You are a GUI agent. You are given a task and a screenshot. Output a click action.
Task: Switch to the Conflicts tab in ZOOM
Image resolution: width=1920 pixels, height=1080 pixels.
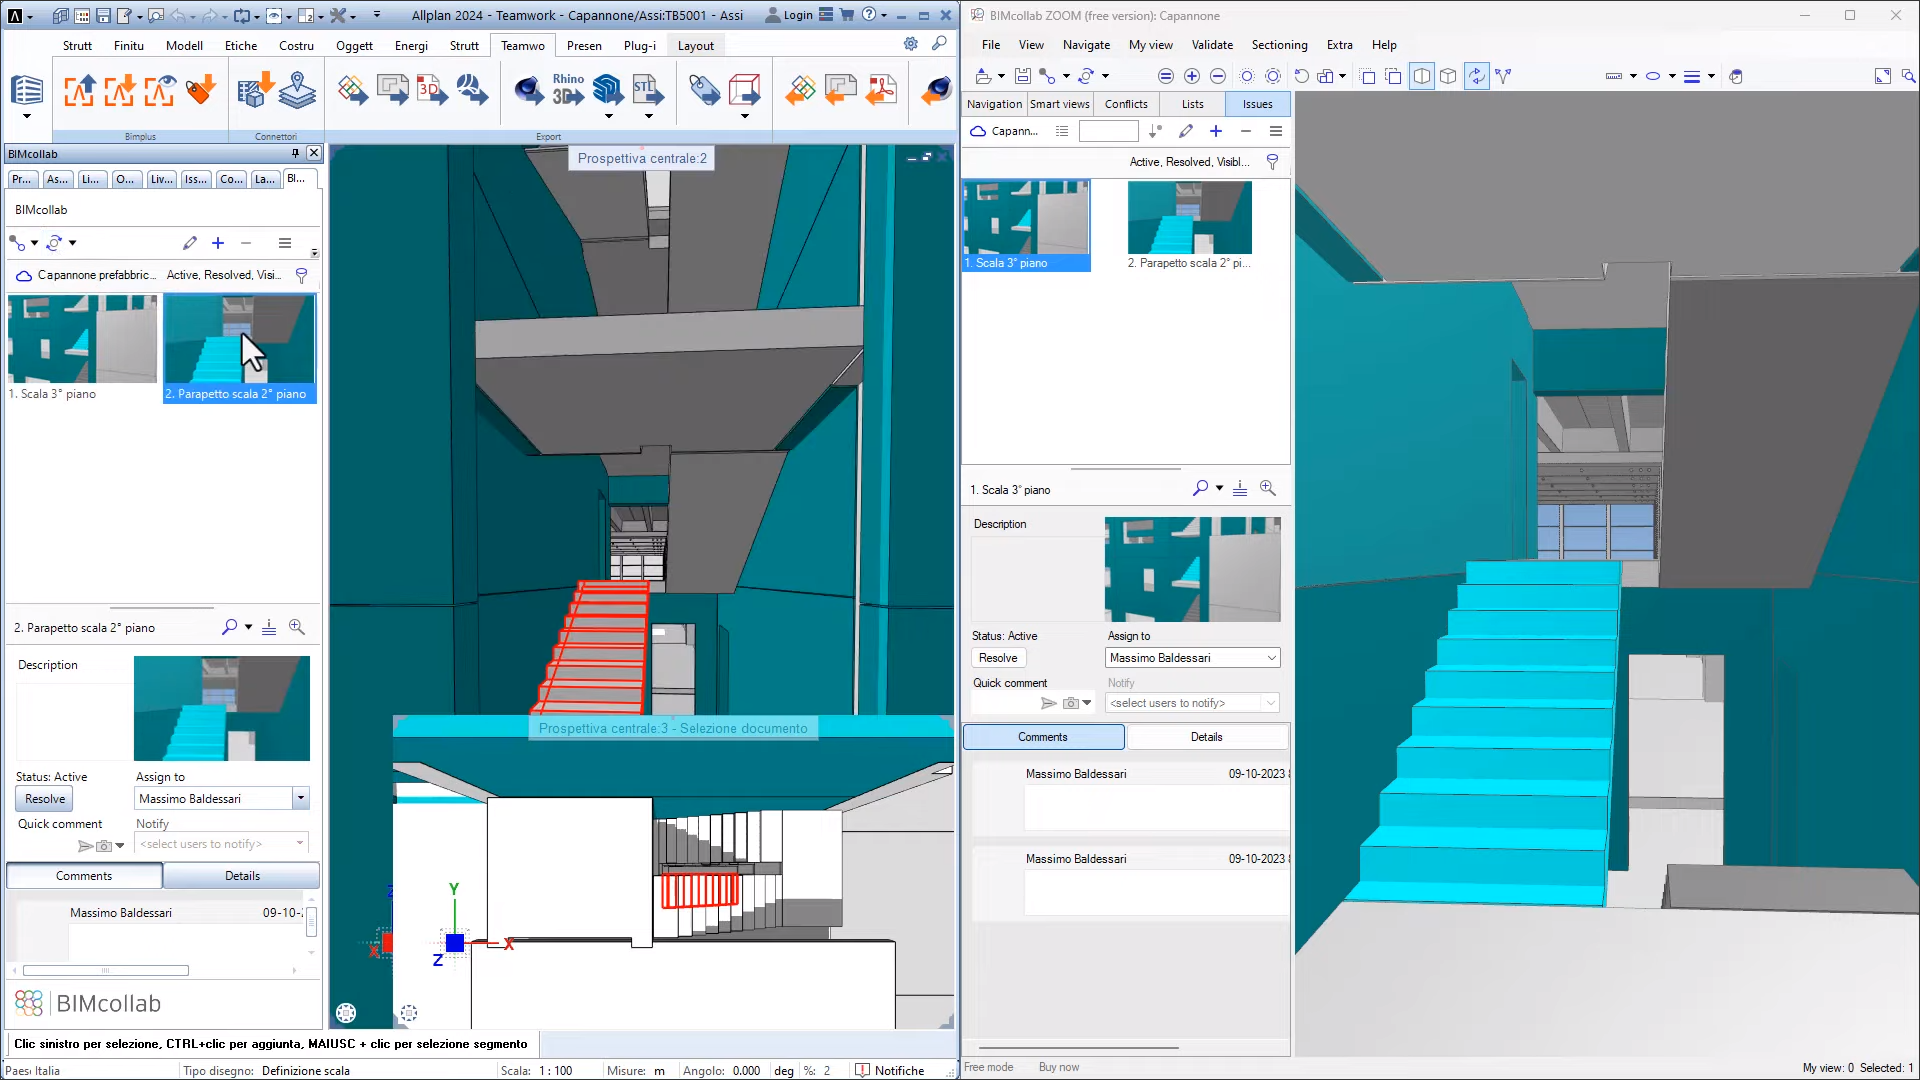pos(1126,104)
